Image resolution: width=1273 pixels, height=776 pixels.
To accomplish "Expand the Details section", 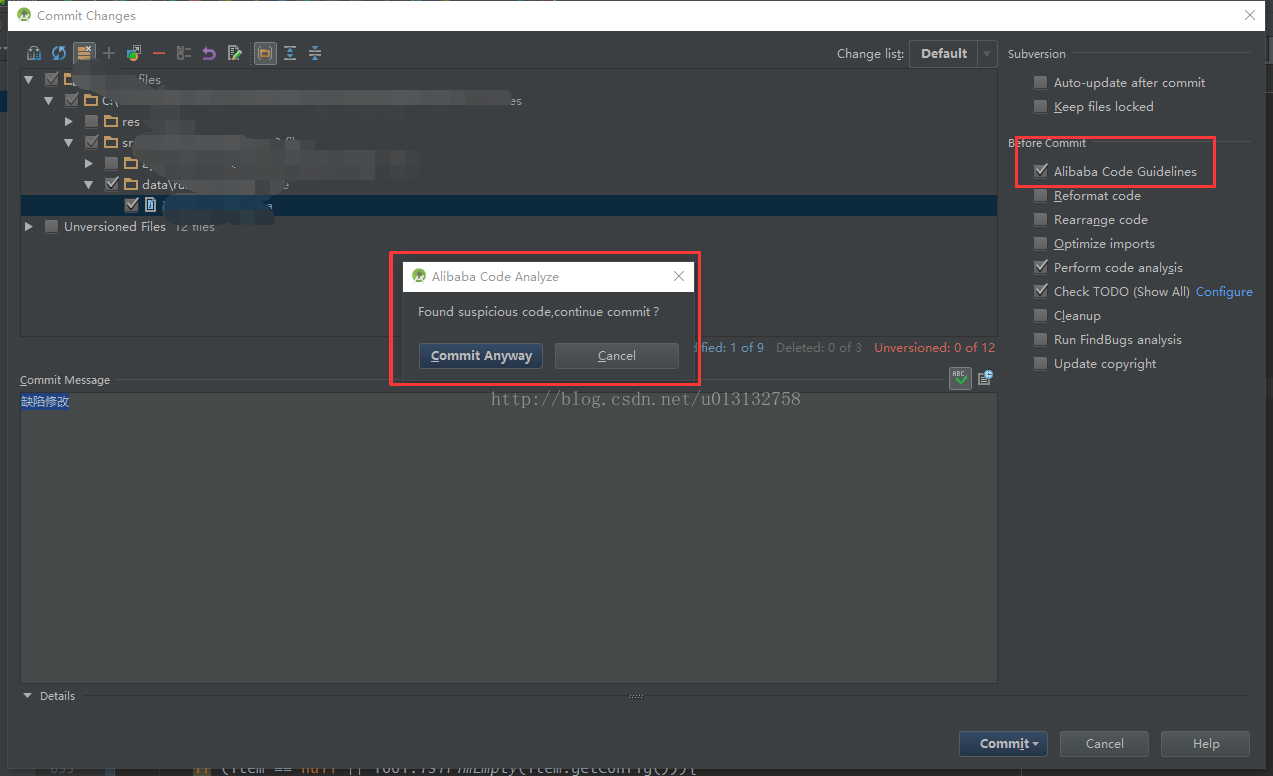I will point(28,696).
